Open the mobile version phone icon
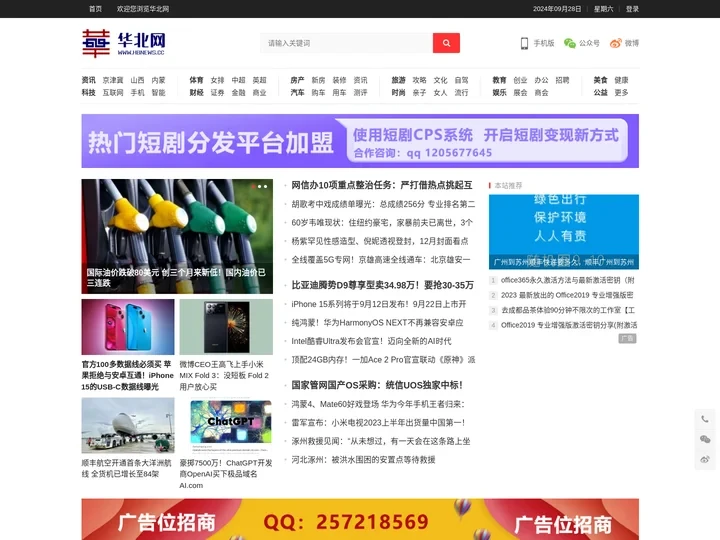 (524, 43)
